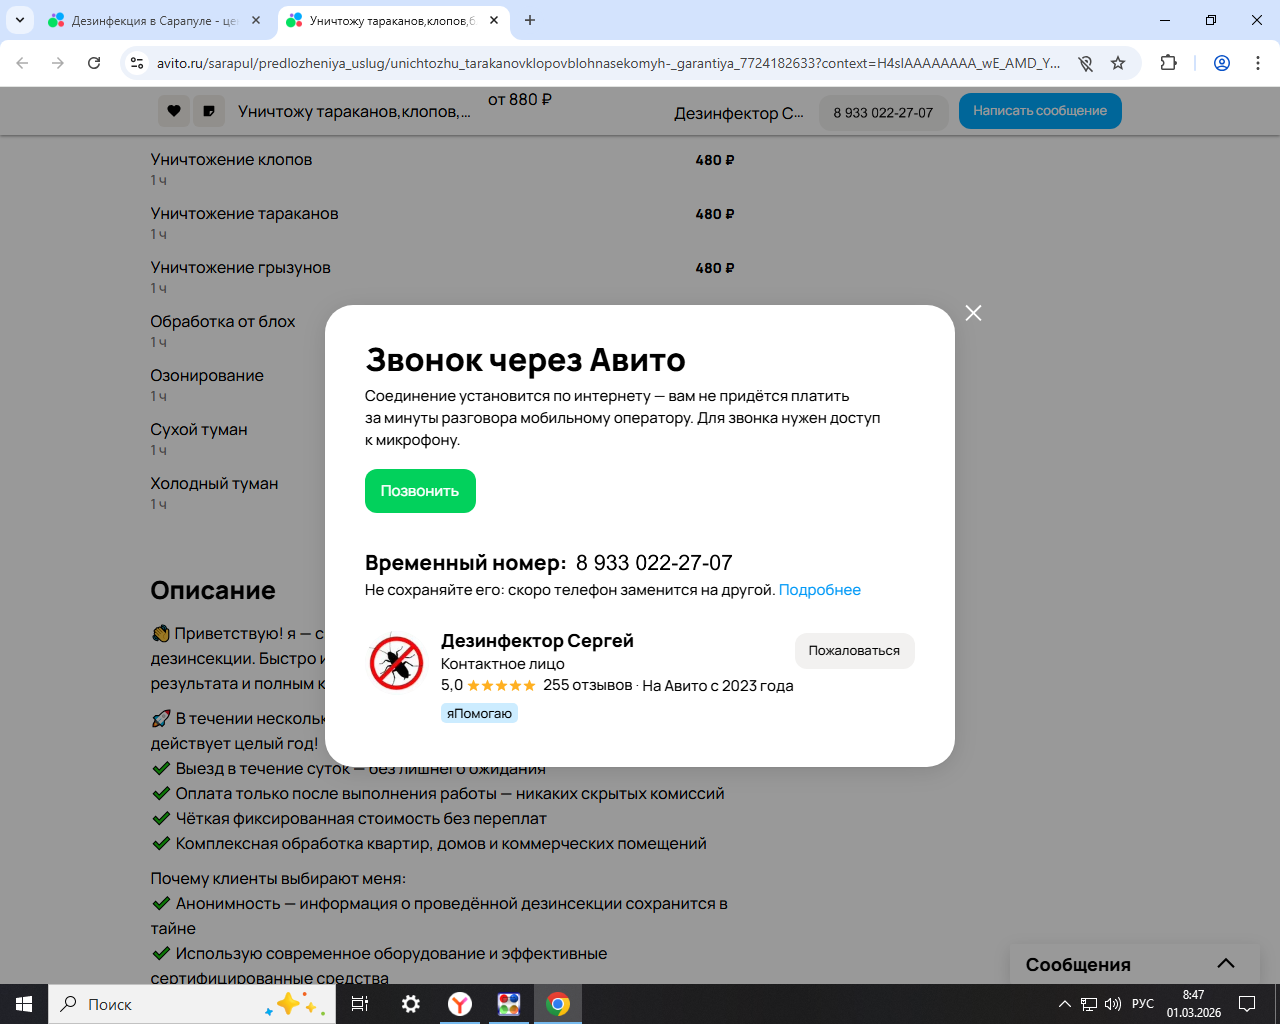Open the Подробнее link about temporary number
This screenshot has height=1024, width=1280.
click(x=820, y=590)
